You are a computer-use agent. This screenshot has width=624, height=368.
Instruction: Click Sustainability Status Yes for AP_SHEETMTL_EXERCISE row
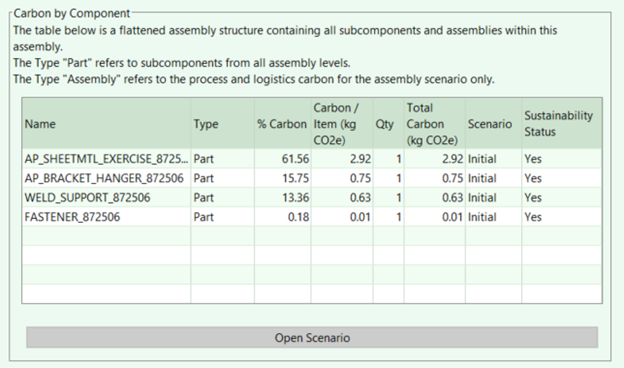(x=562, y=159)
